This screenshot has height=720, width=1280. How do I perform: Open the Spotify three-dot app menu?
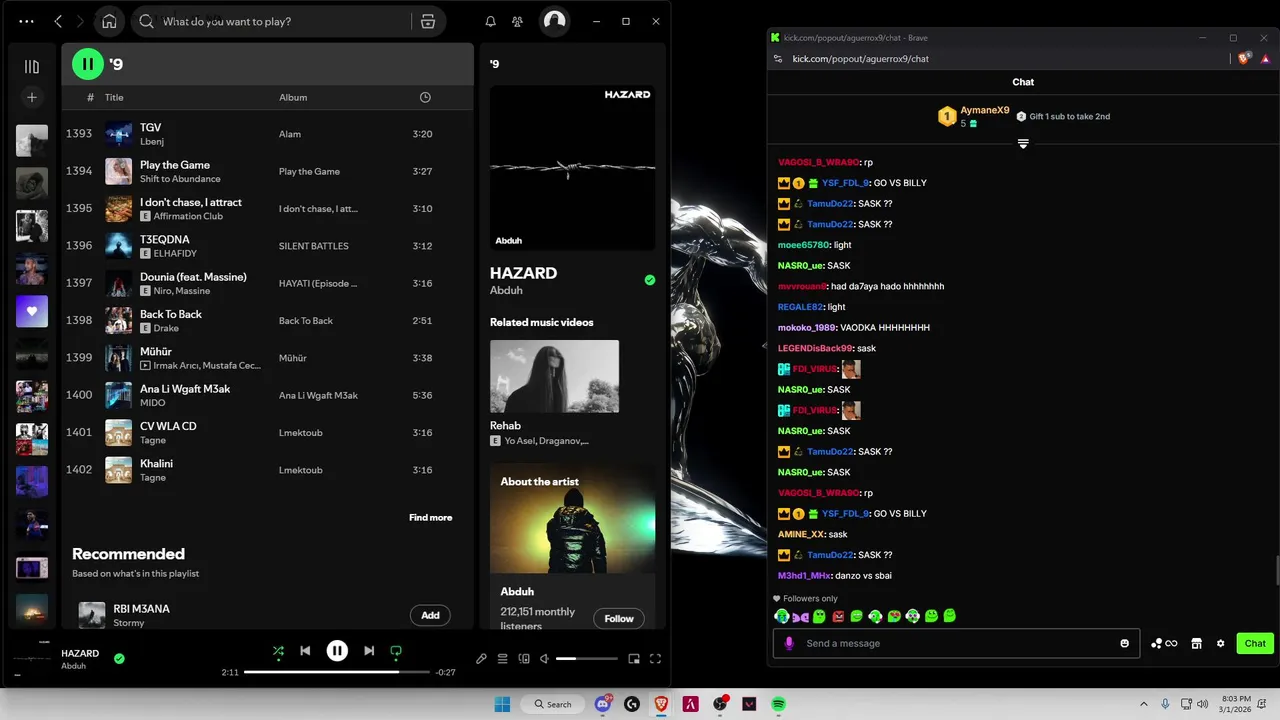click(x=26, y=21)
